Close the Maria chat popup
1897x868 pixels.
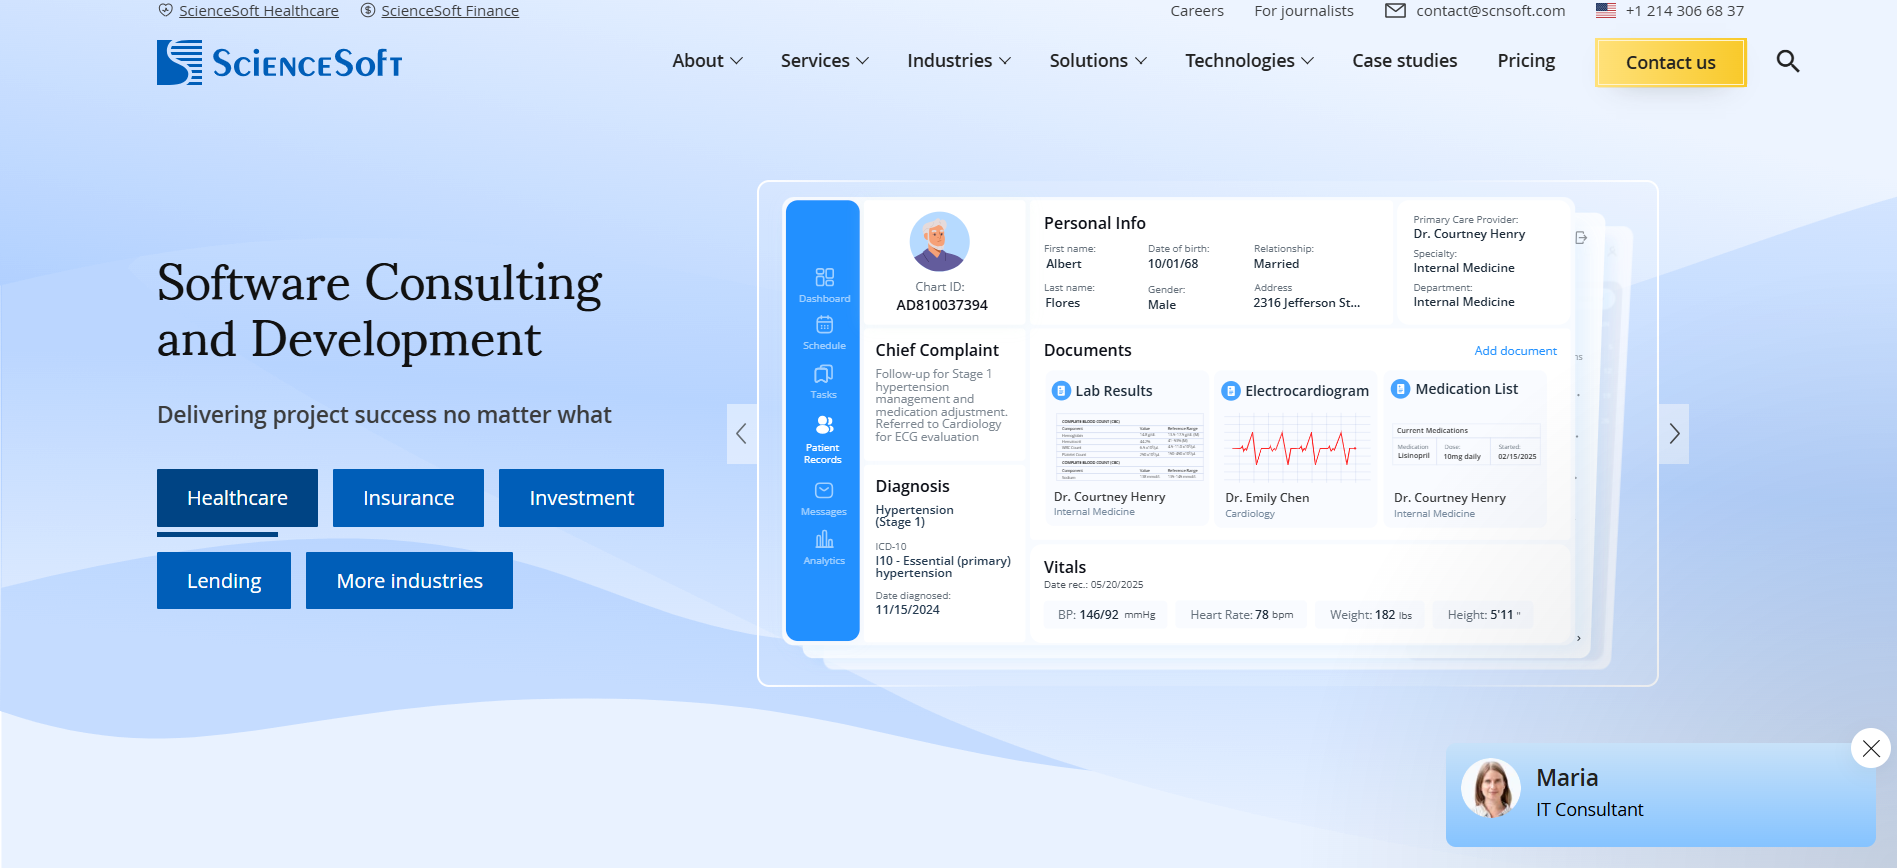1871,748
